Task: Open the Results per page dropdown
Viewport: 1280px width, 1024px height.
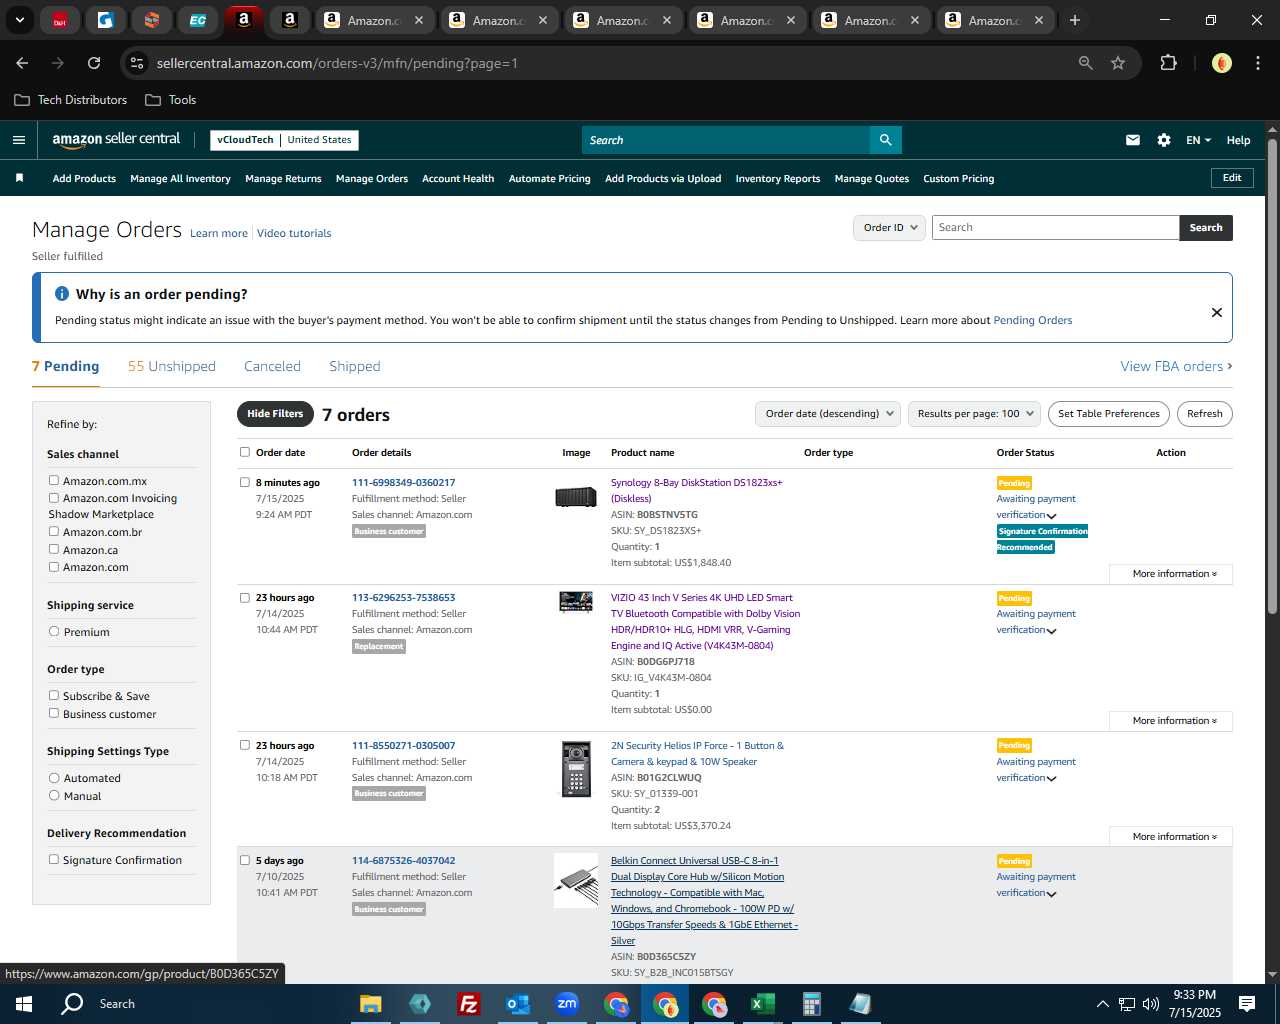Action: click(x=975, y=414)
